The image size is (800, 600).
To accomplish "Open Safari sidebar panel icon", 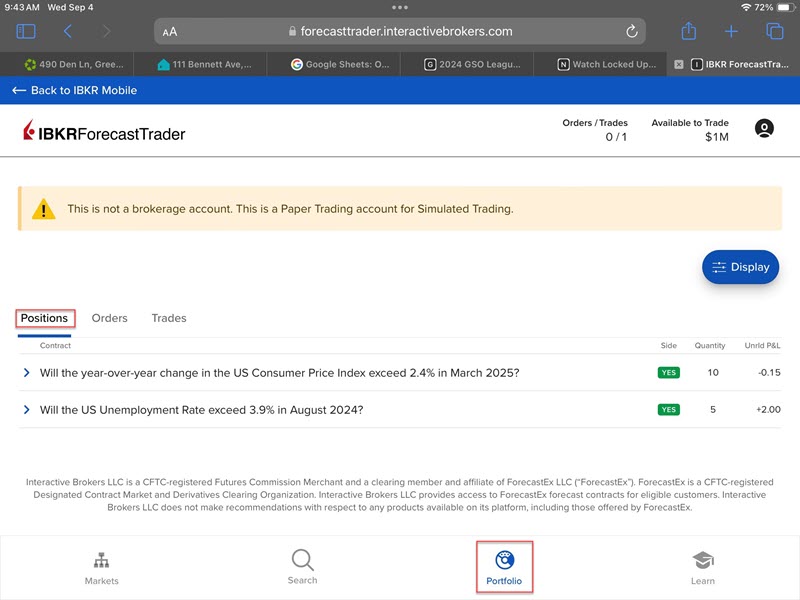I will pos(26,32).
